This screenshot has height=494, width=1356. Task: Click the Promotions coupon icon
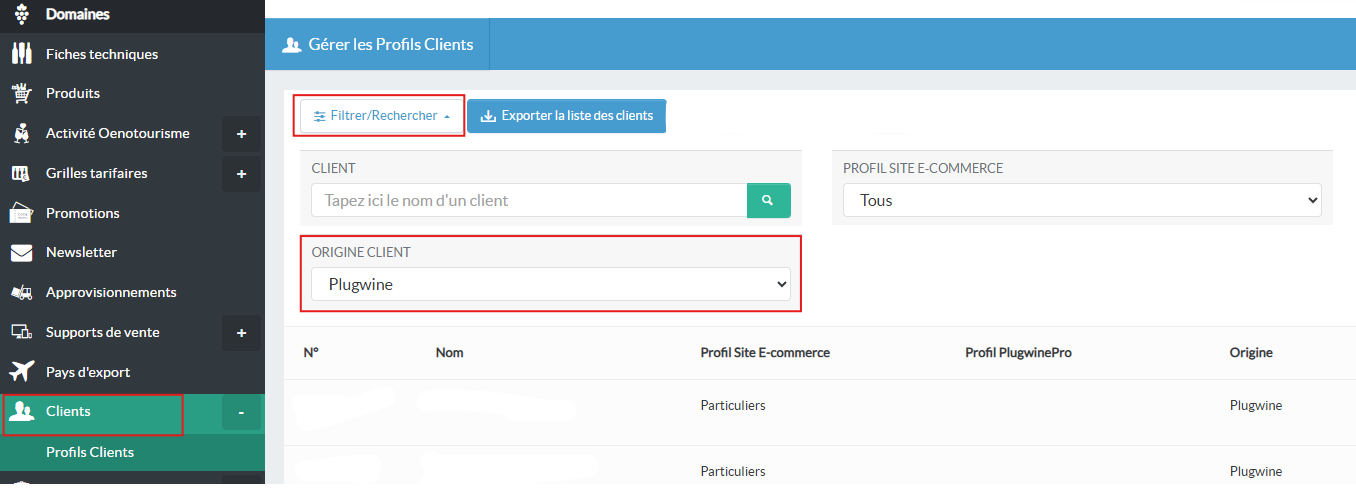tap(21, 213)
